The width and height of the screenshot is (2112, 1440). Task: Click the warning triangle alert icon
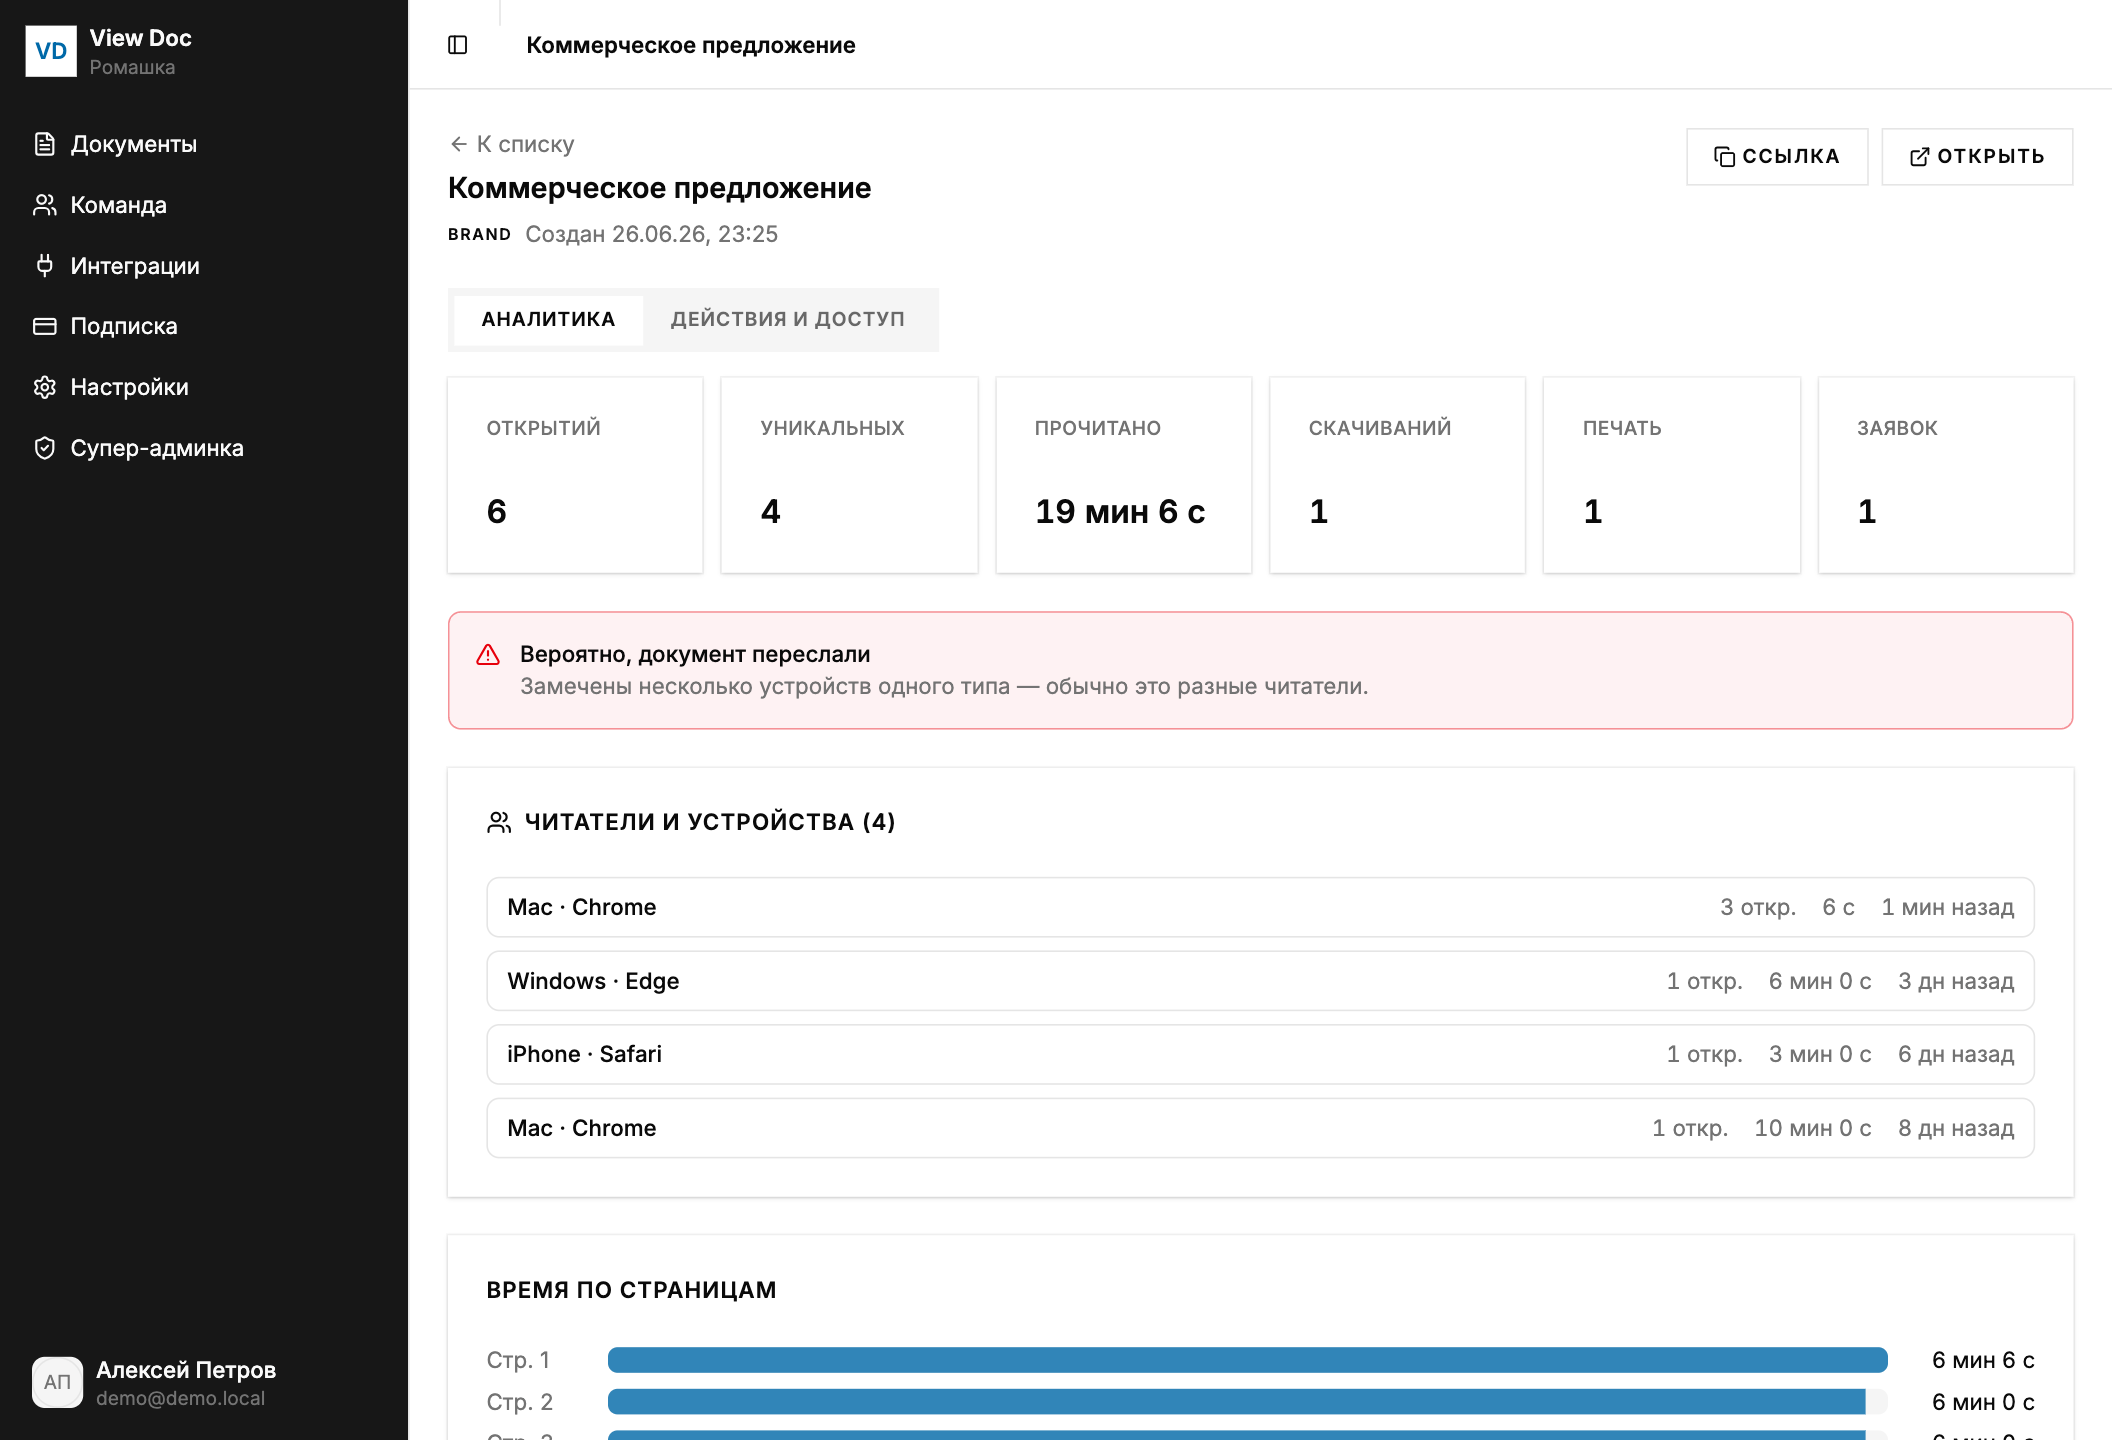[488, 655]
